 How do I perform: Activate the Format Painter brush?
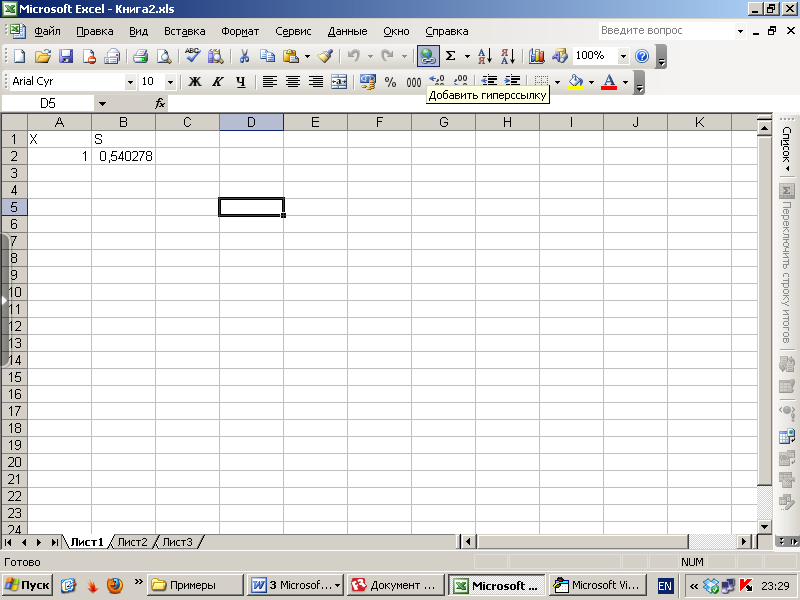point(326,56)
